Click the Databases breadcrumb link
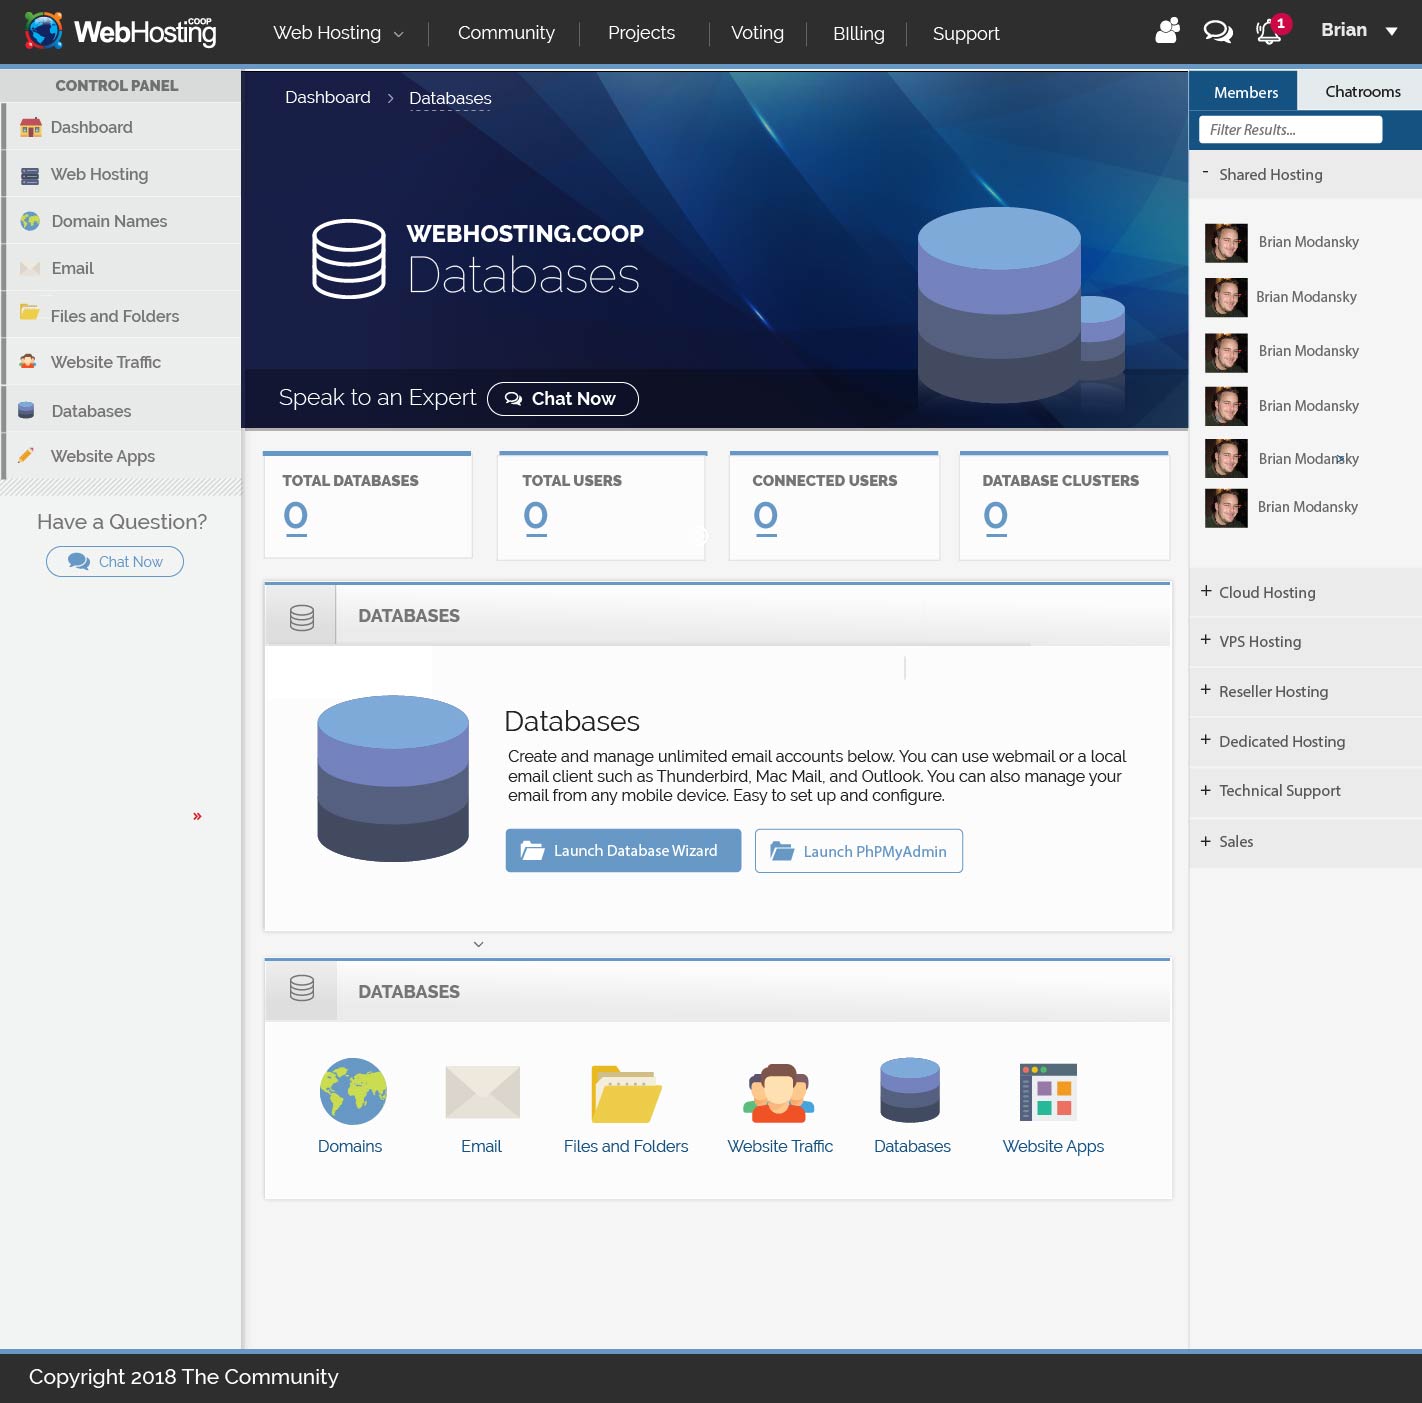The width and height of the screenshot is (1422, 1403). pos(450,98)
